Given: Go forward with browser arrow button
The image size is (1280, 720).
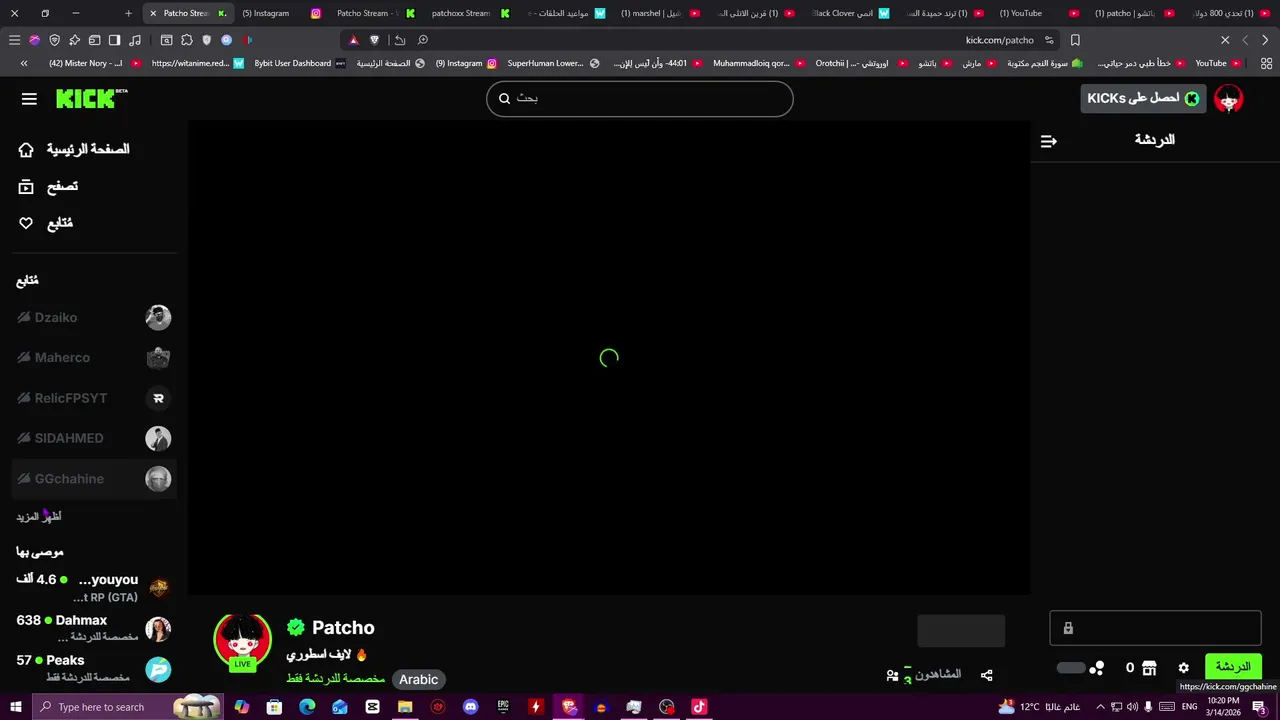Looking at the screenshot, I should 1245,40.
